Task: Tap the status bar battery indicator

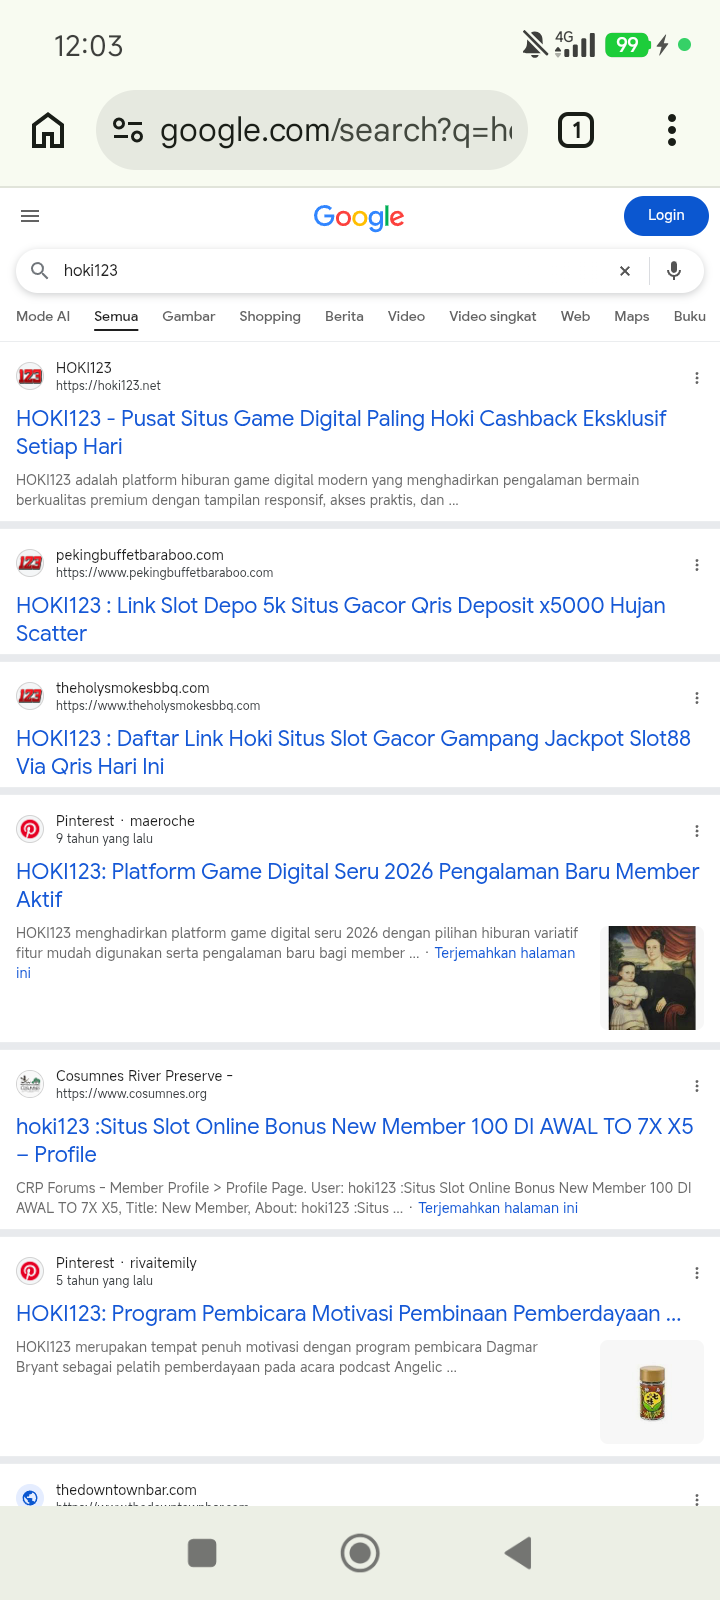Action: (628, 45)
